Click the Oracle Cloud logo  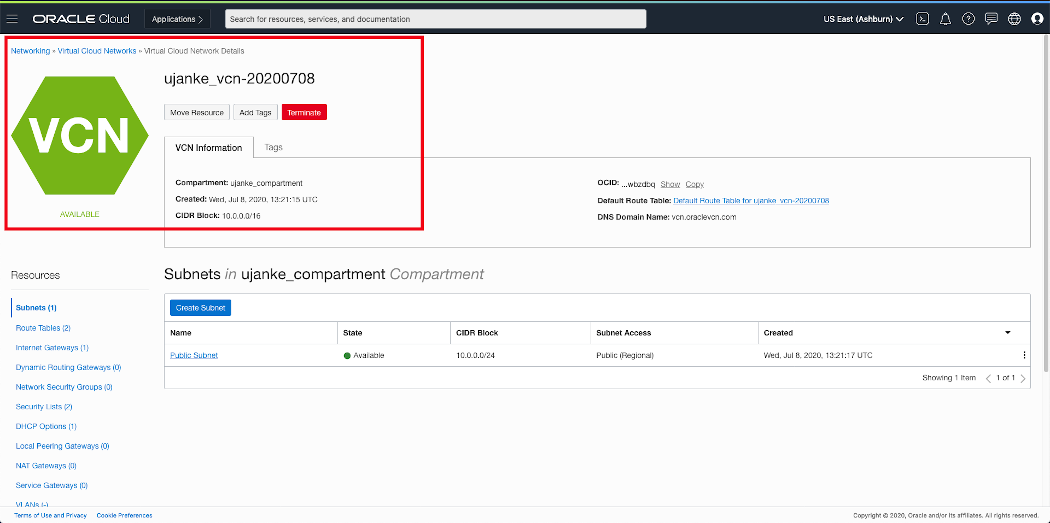click(82, 19)
